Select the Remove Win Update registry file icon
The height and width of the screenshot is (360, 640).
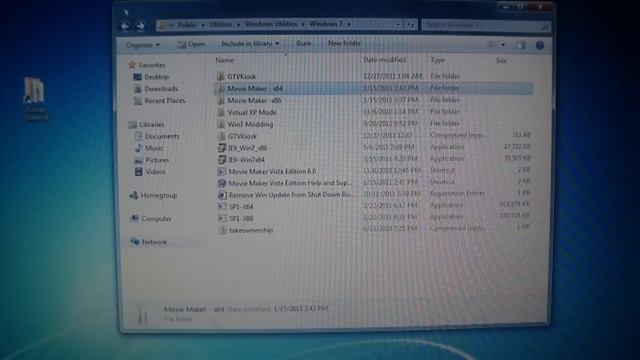click(222, 195)
